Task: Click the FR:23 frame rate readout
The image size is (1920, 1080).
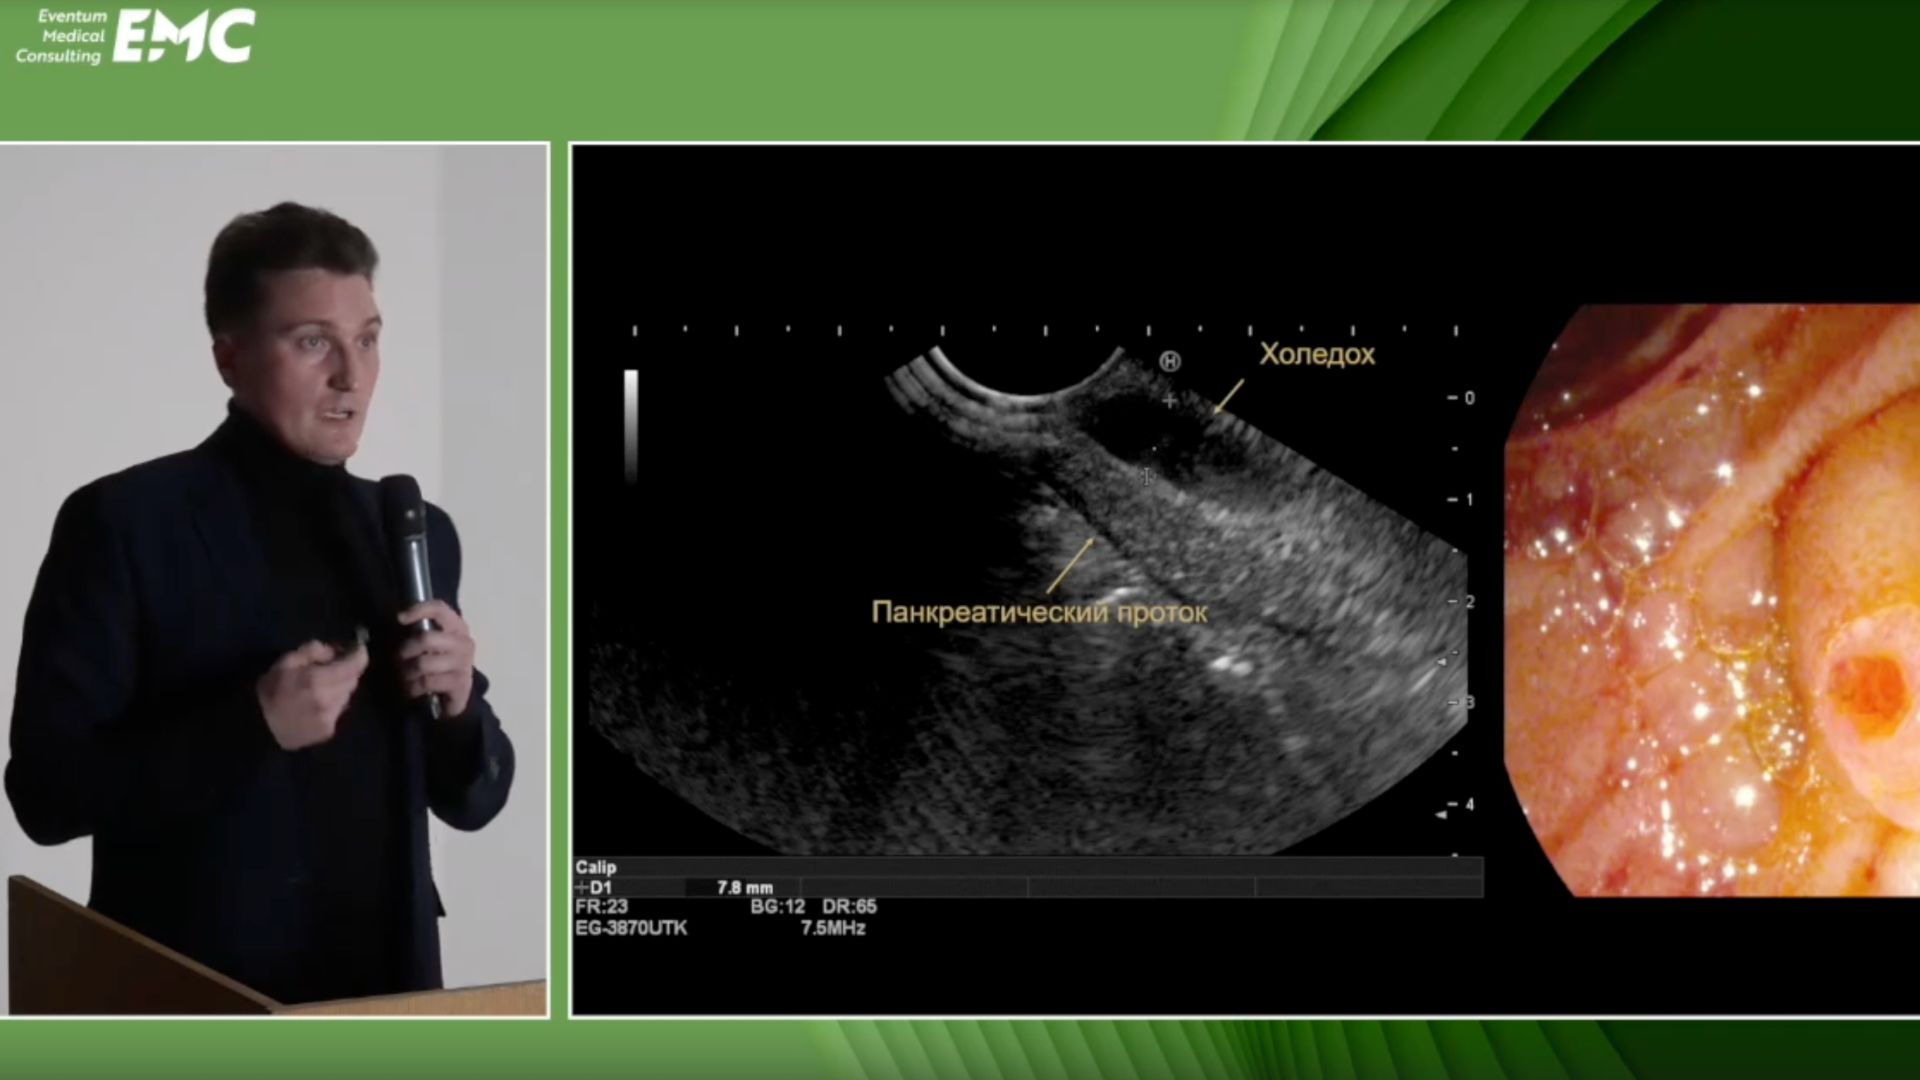Action: [x=601, y=907]
